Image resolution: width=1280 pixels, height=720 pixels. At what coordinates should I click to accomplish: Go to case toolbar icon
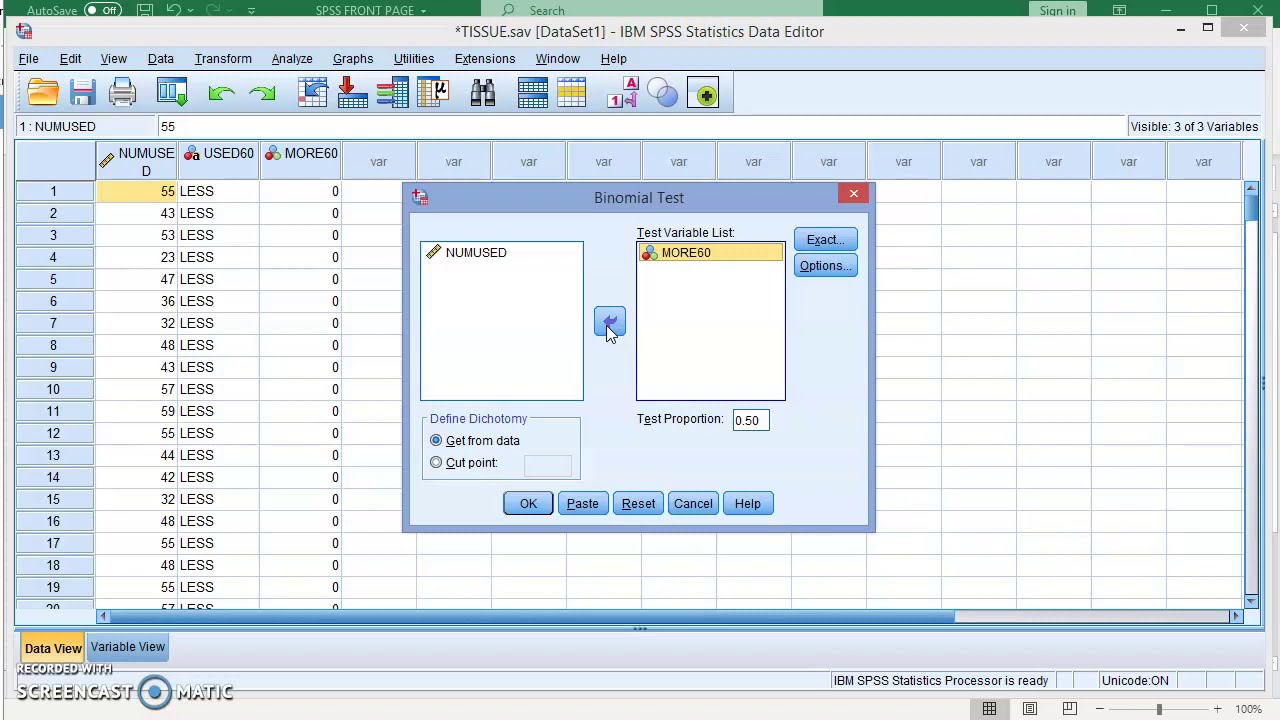(x=313, y=94)
